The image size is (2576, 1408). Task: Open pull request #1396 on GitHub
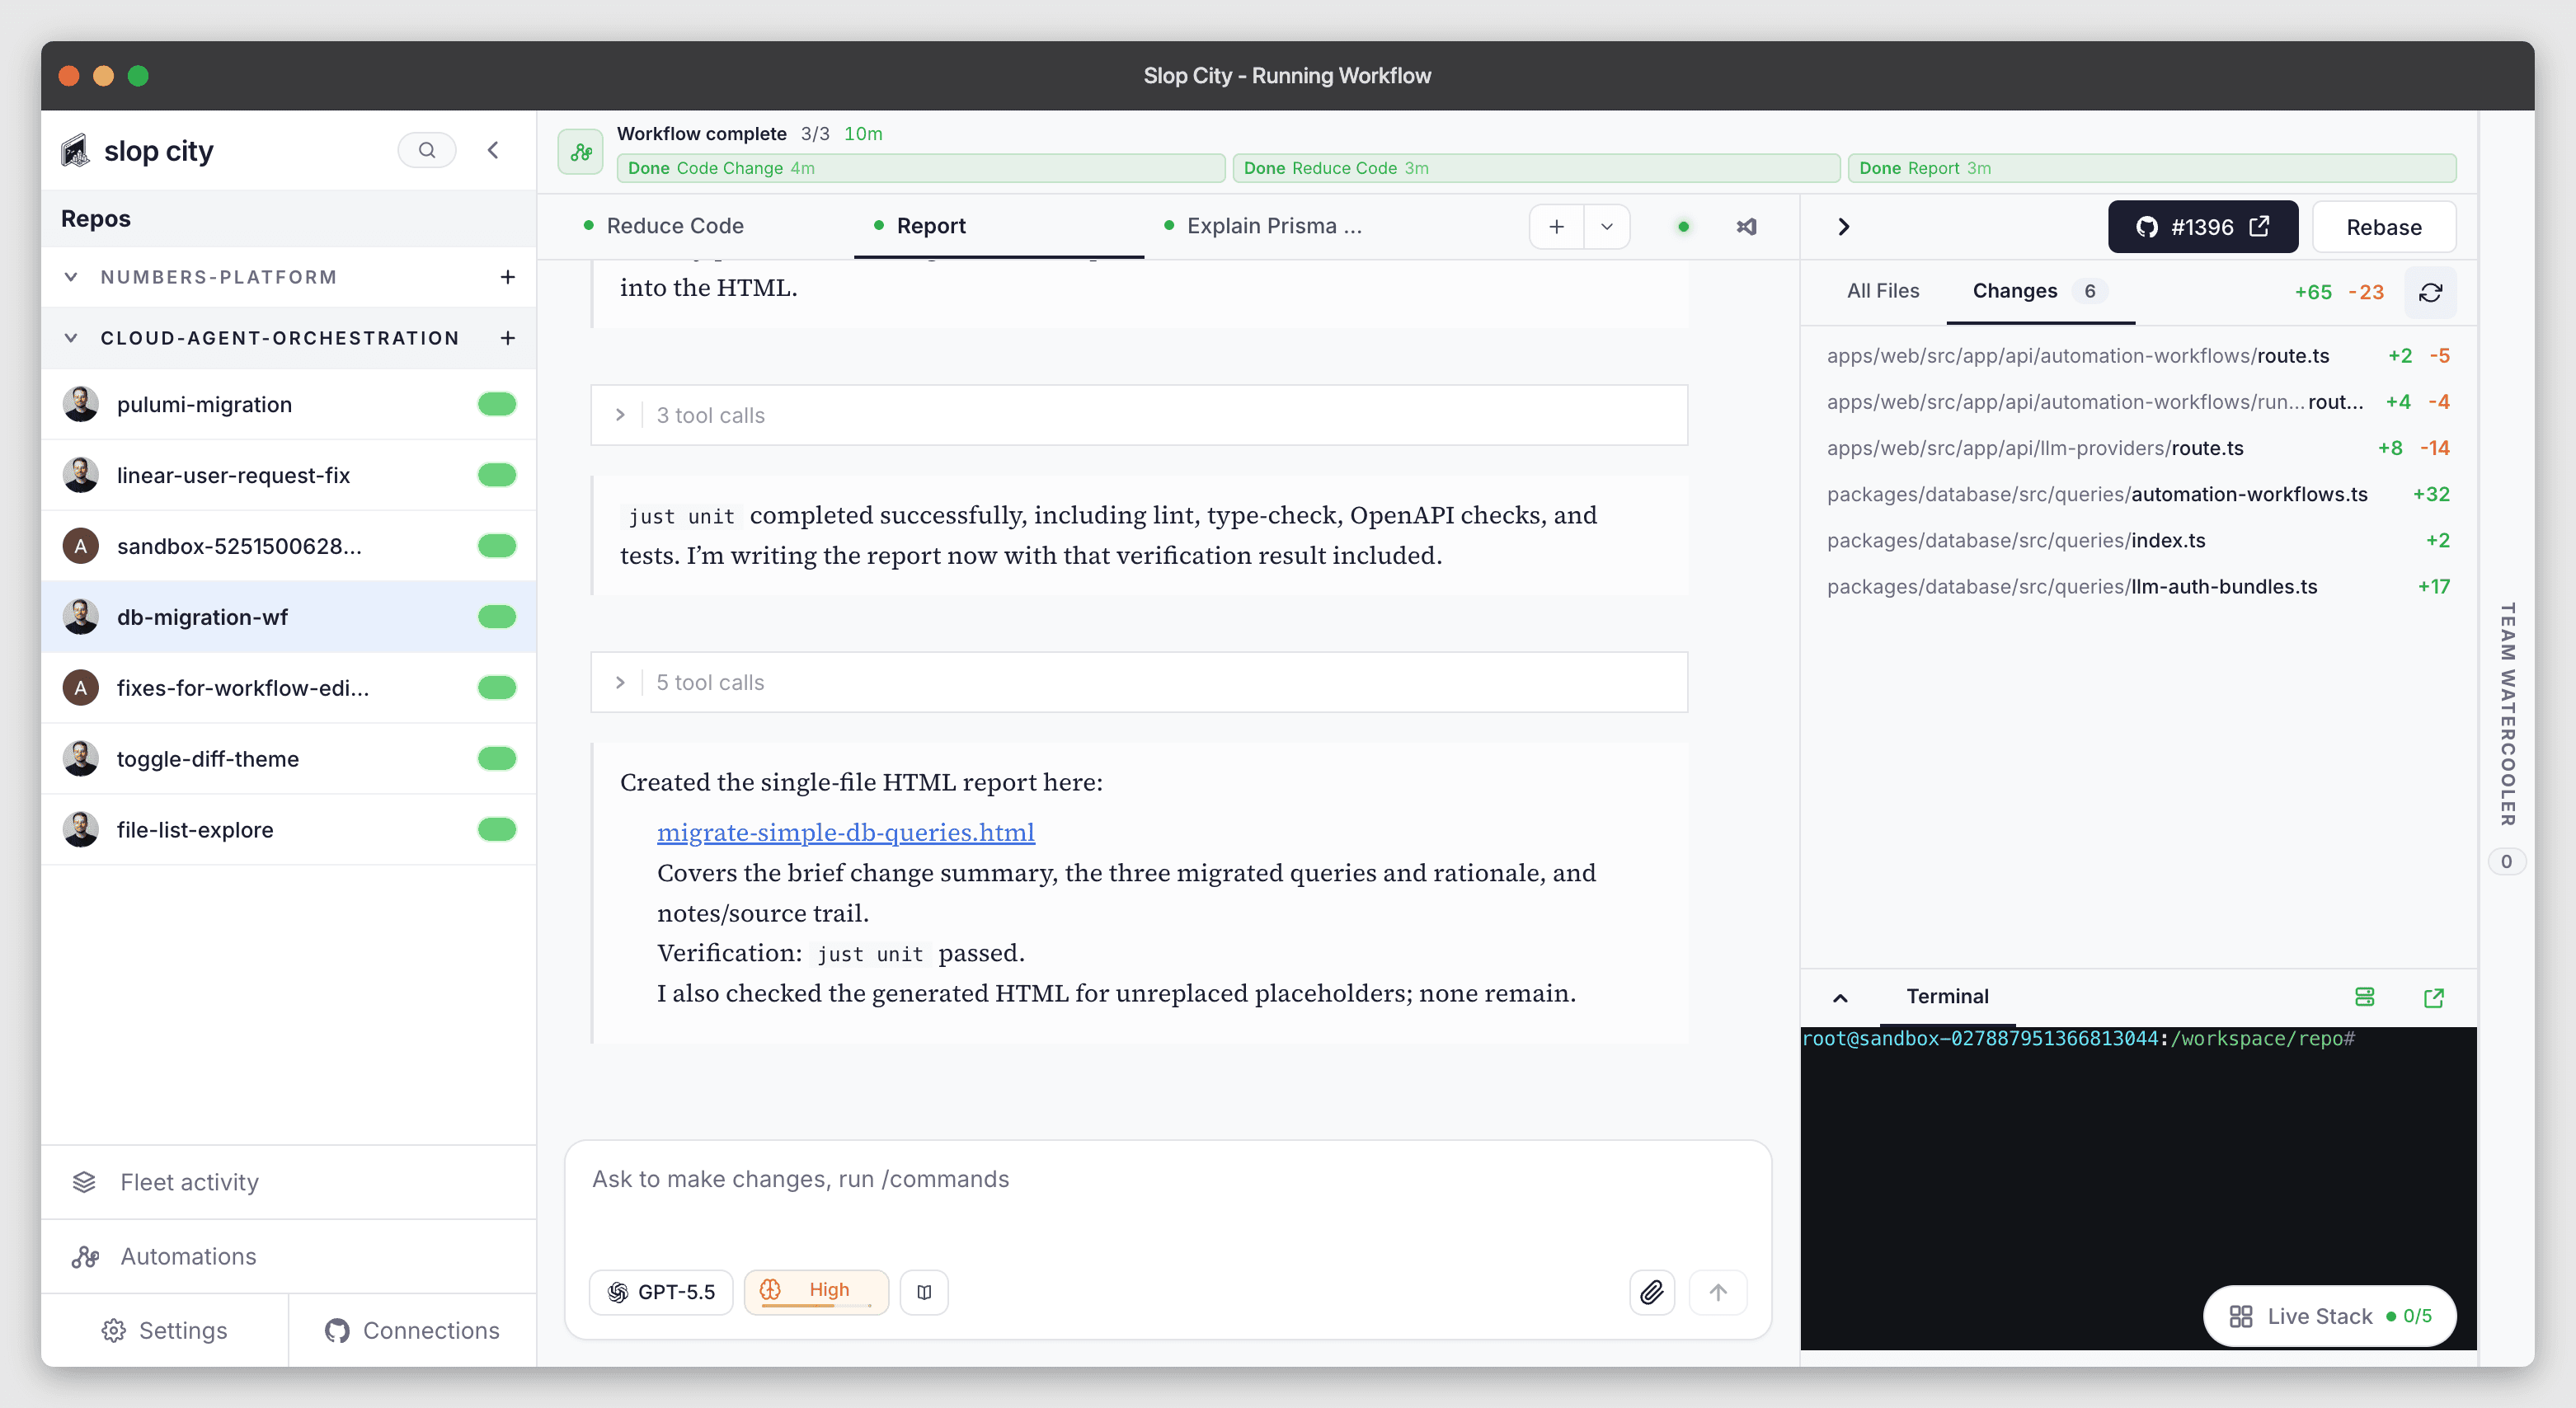[2202, 227]
